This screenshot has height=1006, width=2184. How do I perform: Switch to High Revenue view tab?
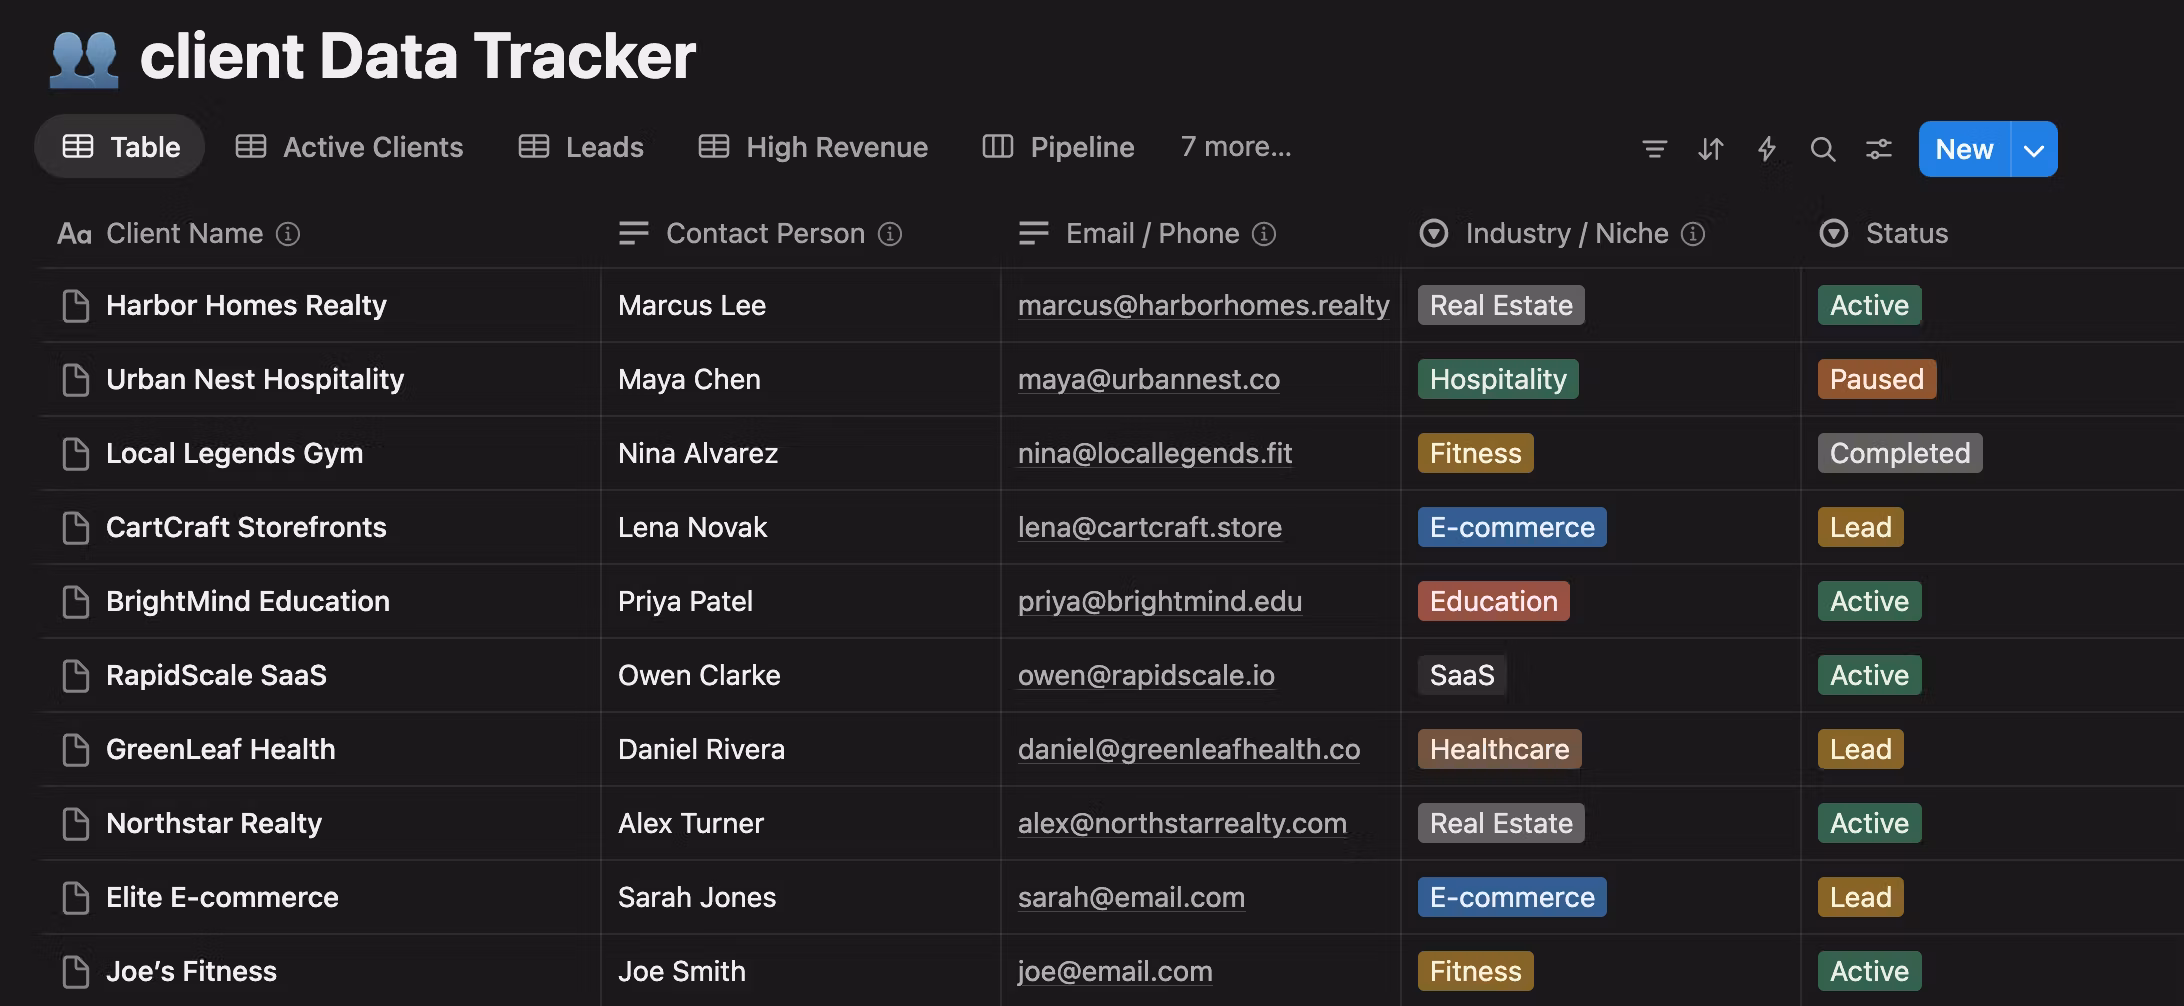click(x=813, y=147)
